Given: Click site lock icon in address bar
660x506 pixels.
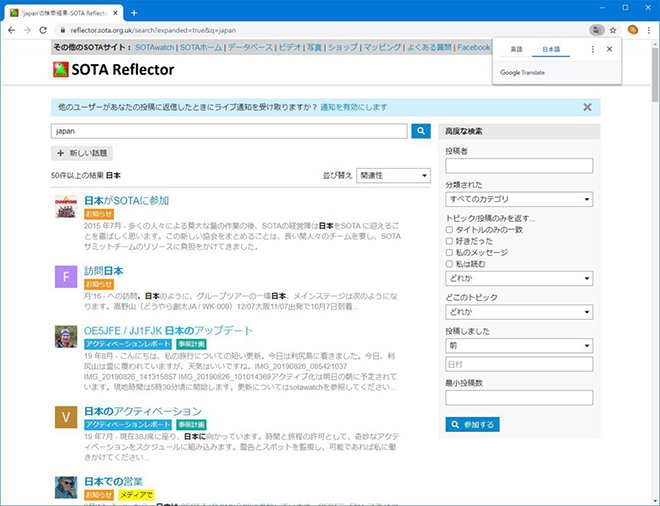Looking at the screenshot, I should pyautogui.click(x=63, y=30).
